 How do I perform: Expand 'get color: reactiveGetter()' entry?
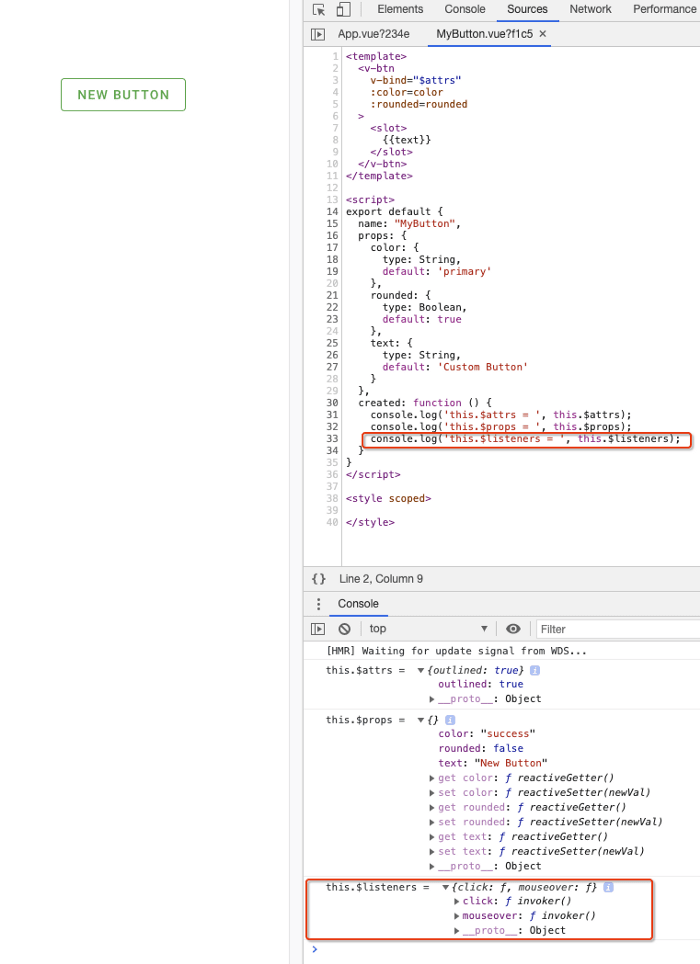coord(432,778)
